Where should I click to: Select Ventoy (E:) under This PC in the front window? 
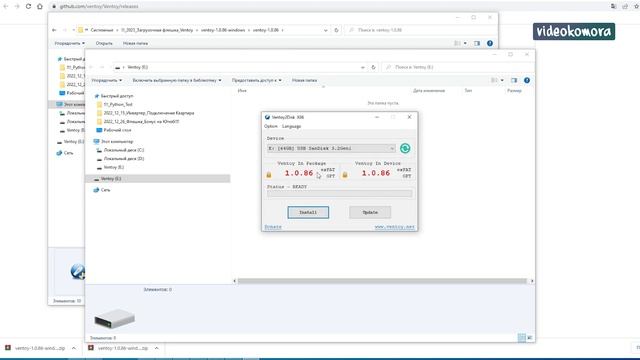coord(113,167)
